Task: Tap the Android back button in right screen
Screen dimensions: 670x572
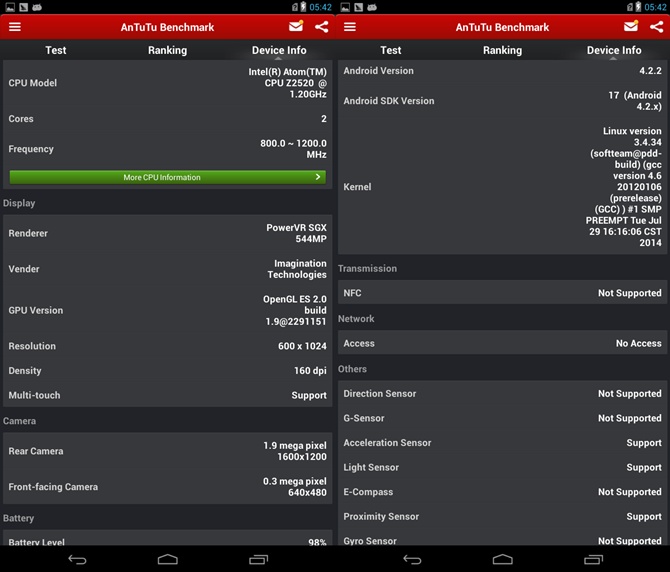Action: coord(412,559)
